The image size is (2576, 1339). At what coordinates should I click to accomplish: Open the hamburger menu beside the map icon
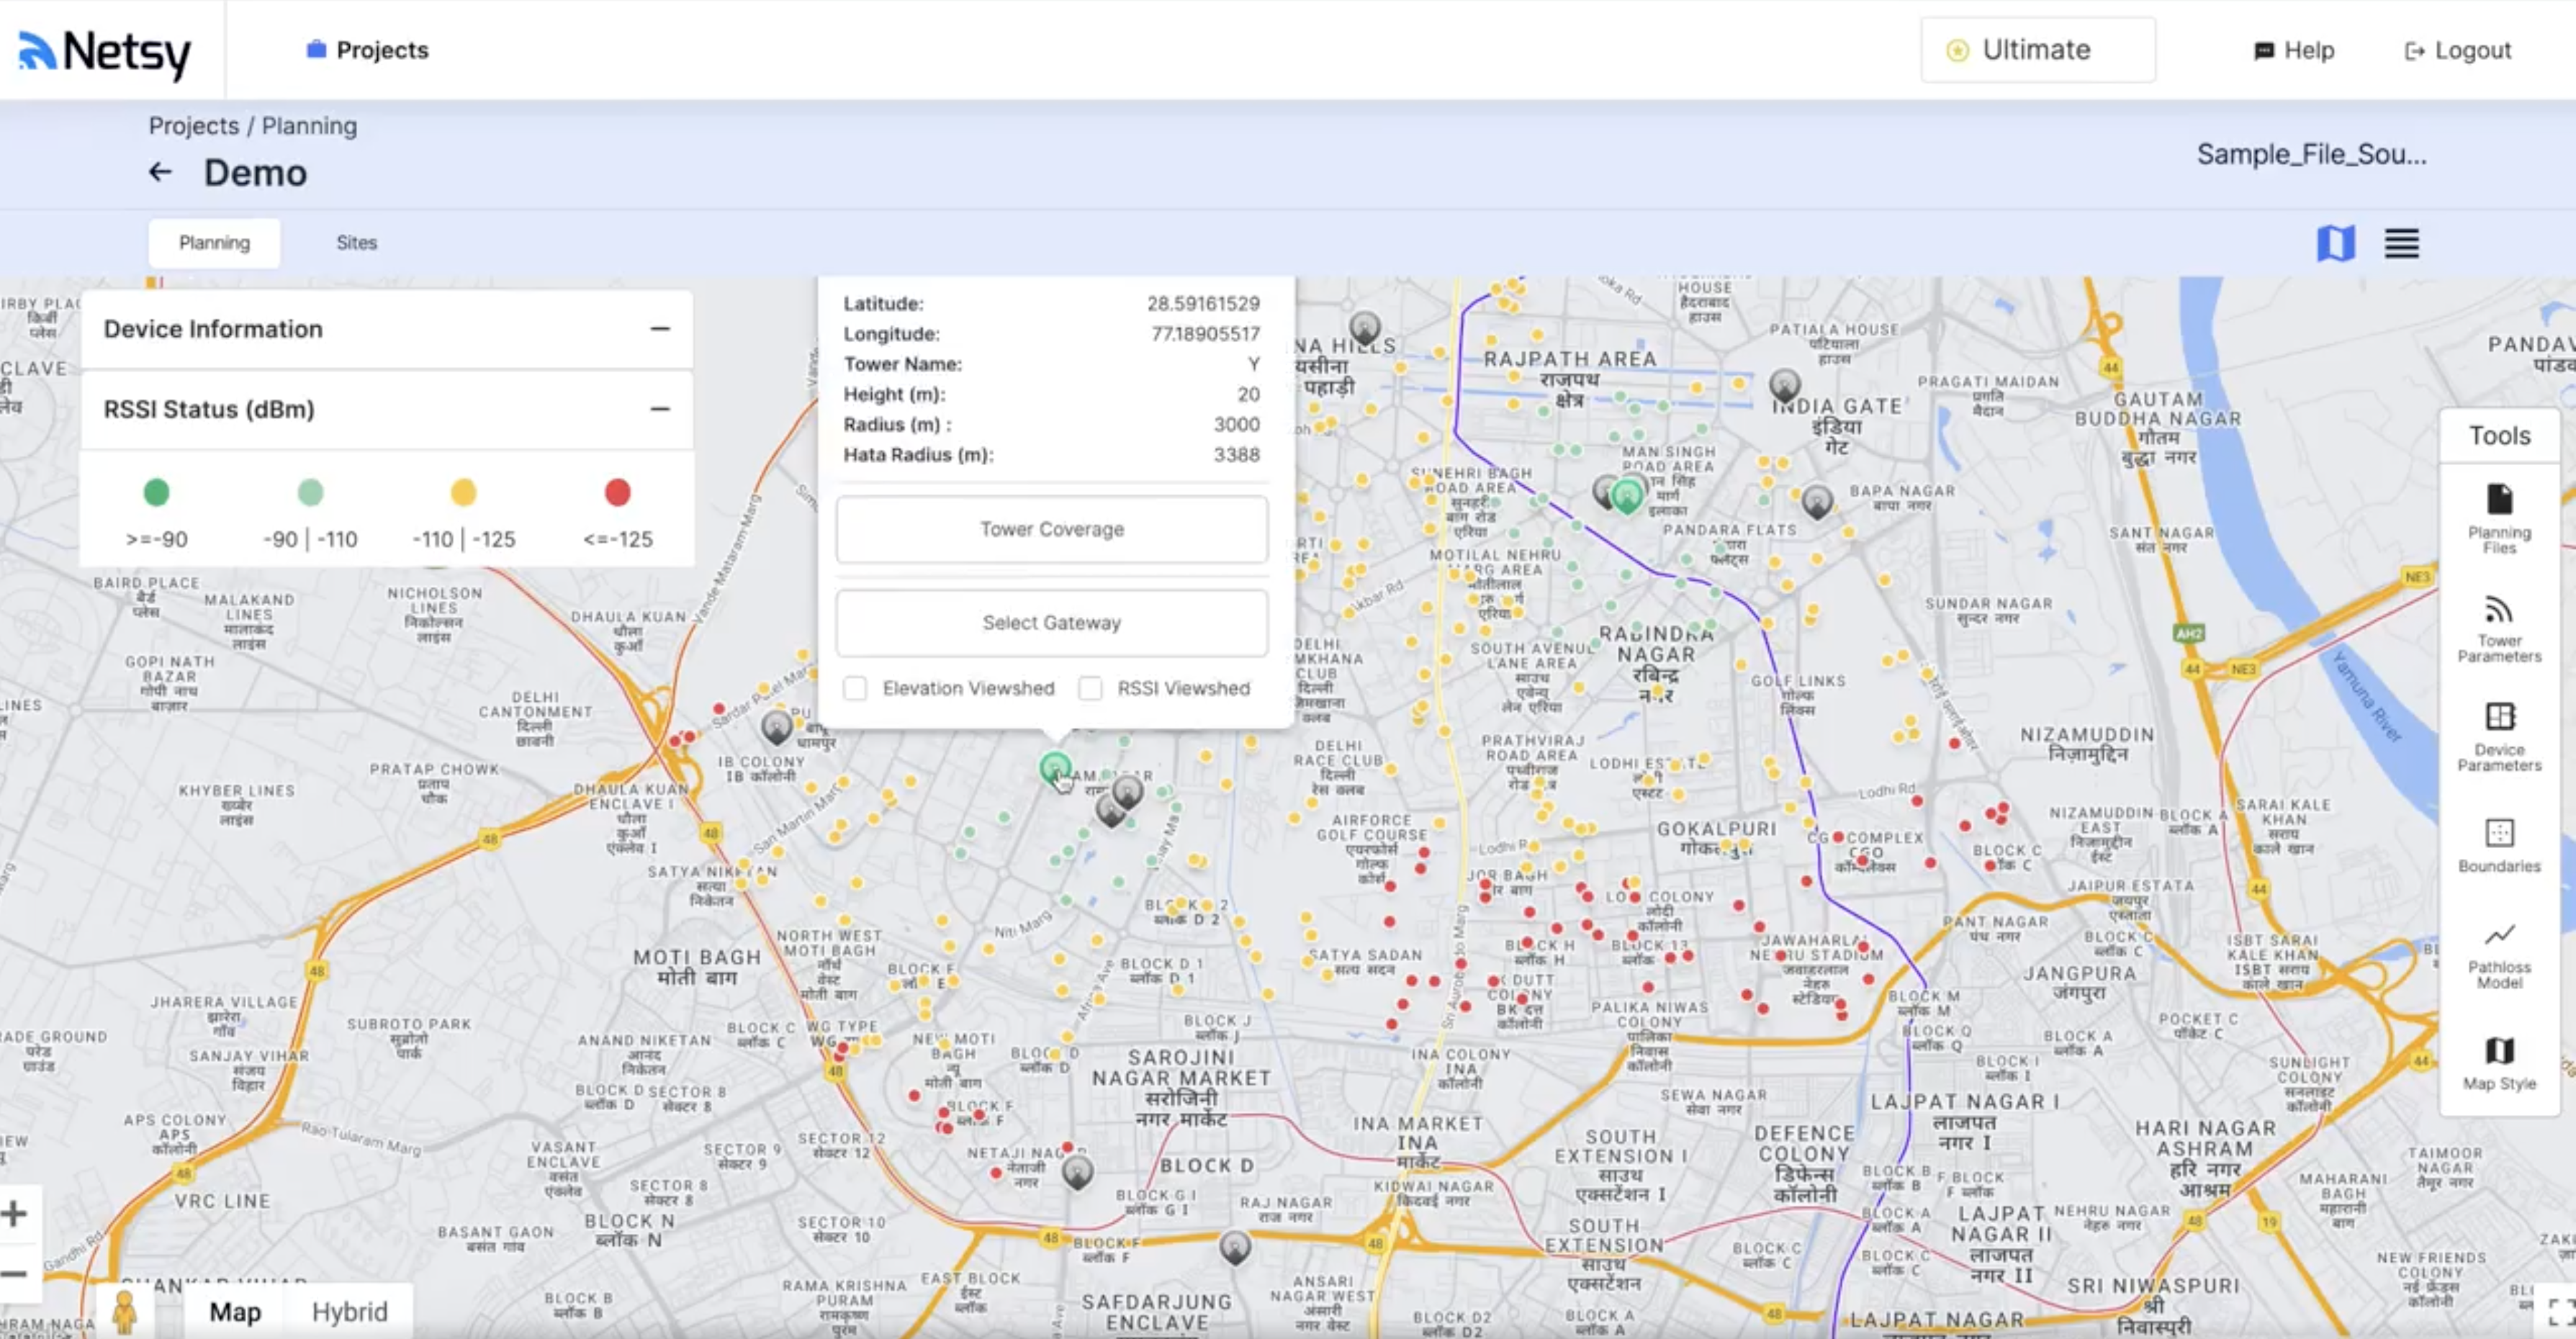pyautogui.click(x=2401, y=243)
